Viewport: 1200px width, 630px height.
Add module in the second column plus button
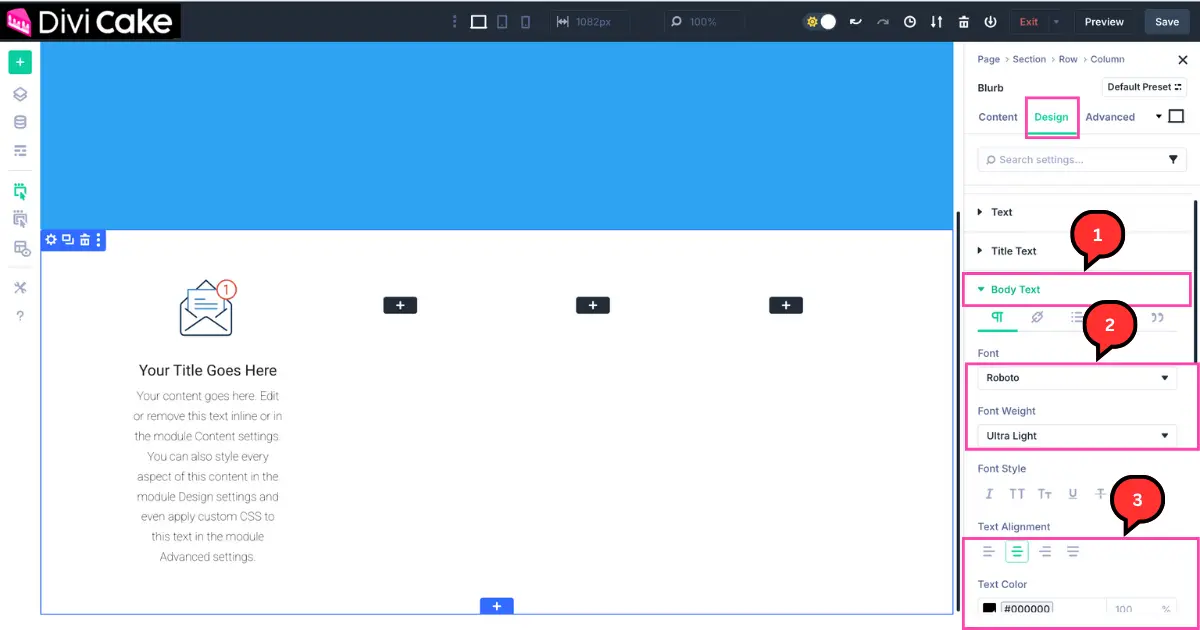[x=400, y=305]
